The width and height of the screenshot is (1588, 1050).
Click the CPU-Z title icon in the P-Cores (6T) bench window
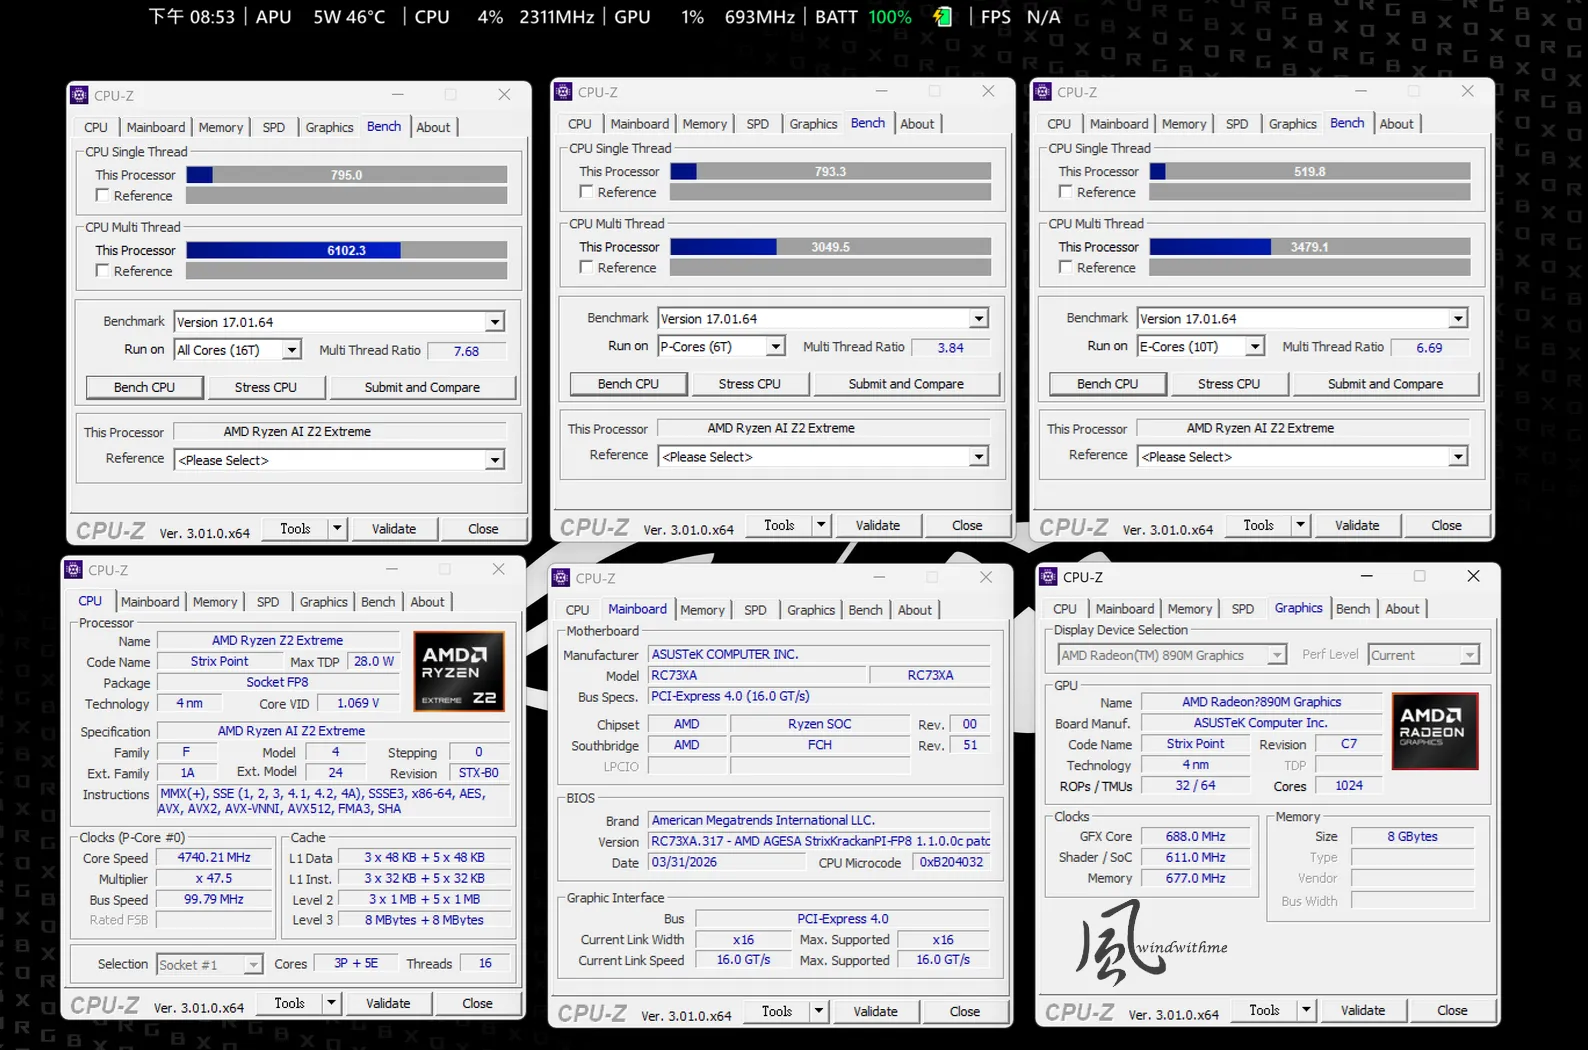pos(564,91)
